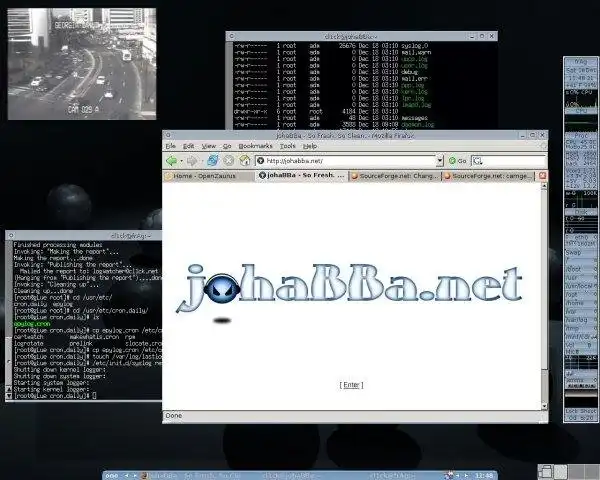Open the Tools menu in Firefox
The height and width of the screenshot is (480, 600).
[x=287, y=146]
